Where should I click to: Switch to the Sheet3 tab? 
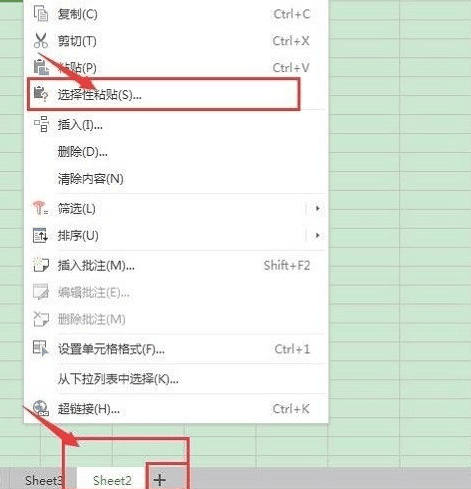coord(43,480)
